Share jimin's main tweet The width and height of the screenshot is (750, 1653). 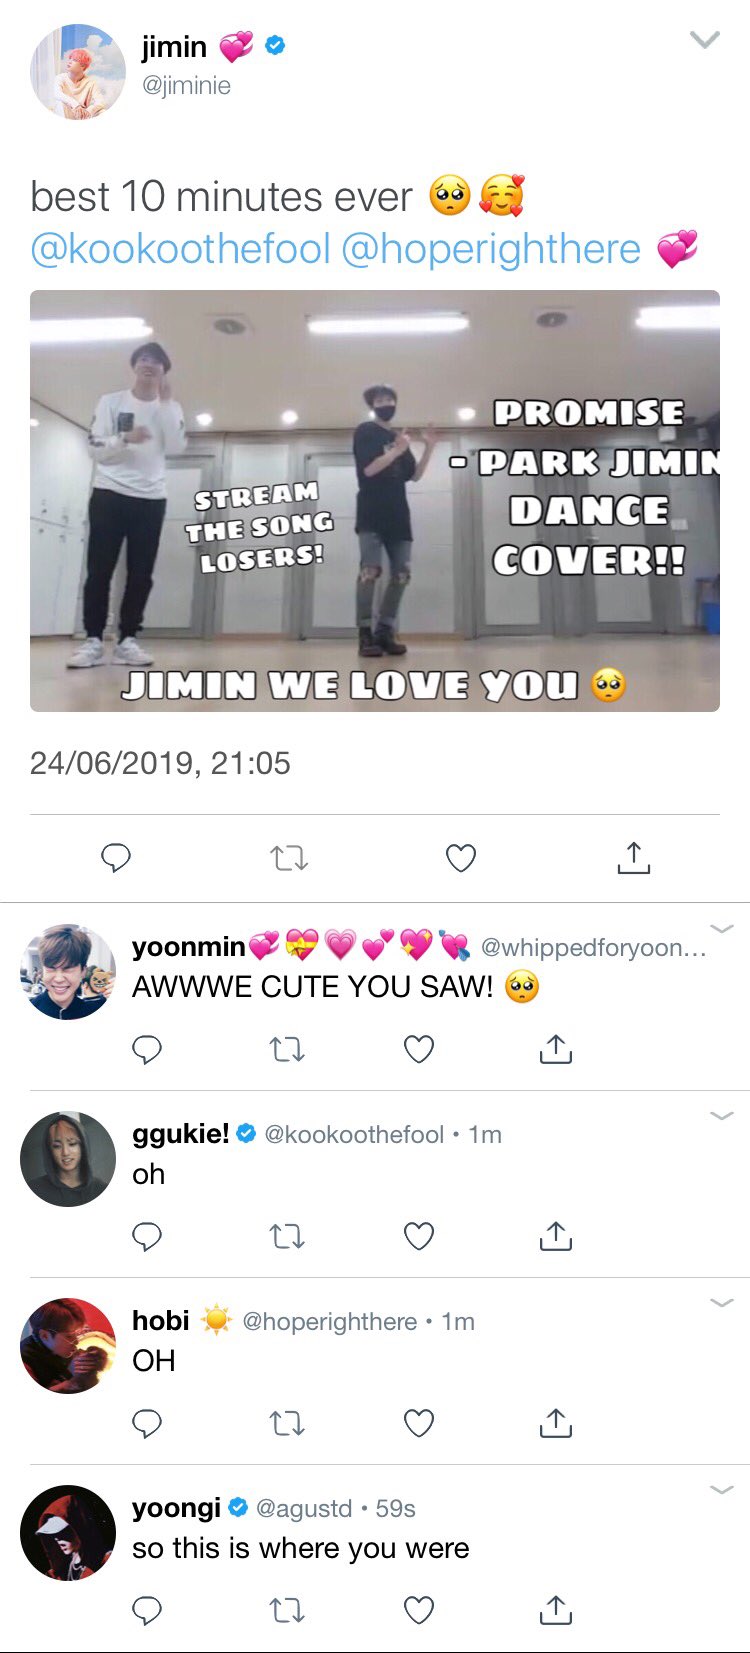point(634,857)
